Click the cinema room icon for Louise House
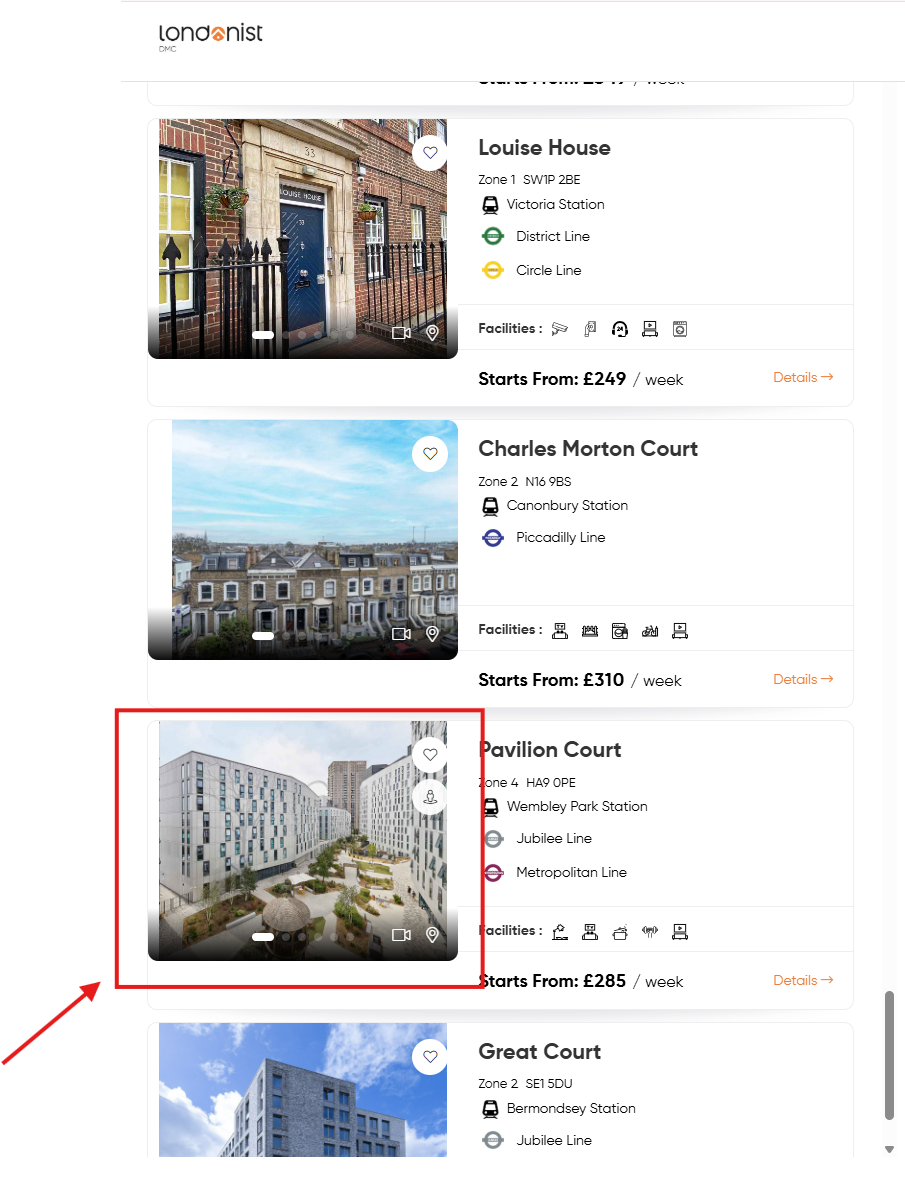The height and width of the screenshot is (1185, 905). pyautogui.click(x=650, y=329)
